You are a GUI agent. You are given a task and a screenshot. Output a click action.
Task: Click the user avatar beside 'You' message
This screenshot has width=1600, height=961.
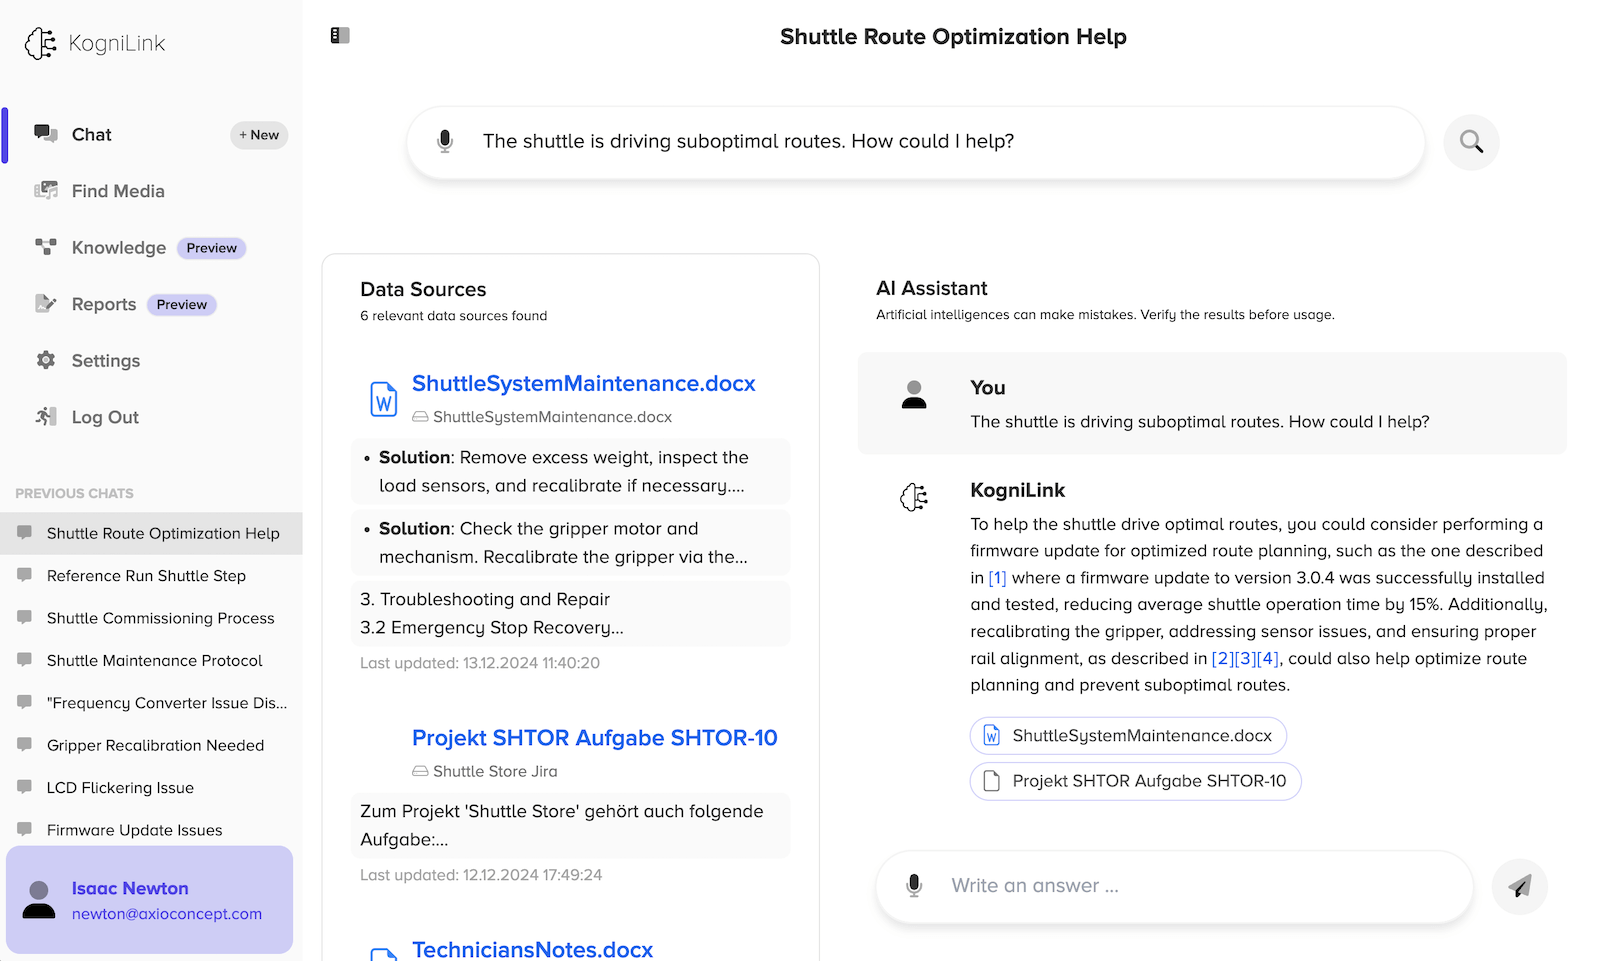click(x=914, y=395)
